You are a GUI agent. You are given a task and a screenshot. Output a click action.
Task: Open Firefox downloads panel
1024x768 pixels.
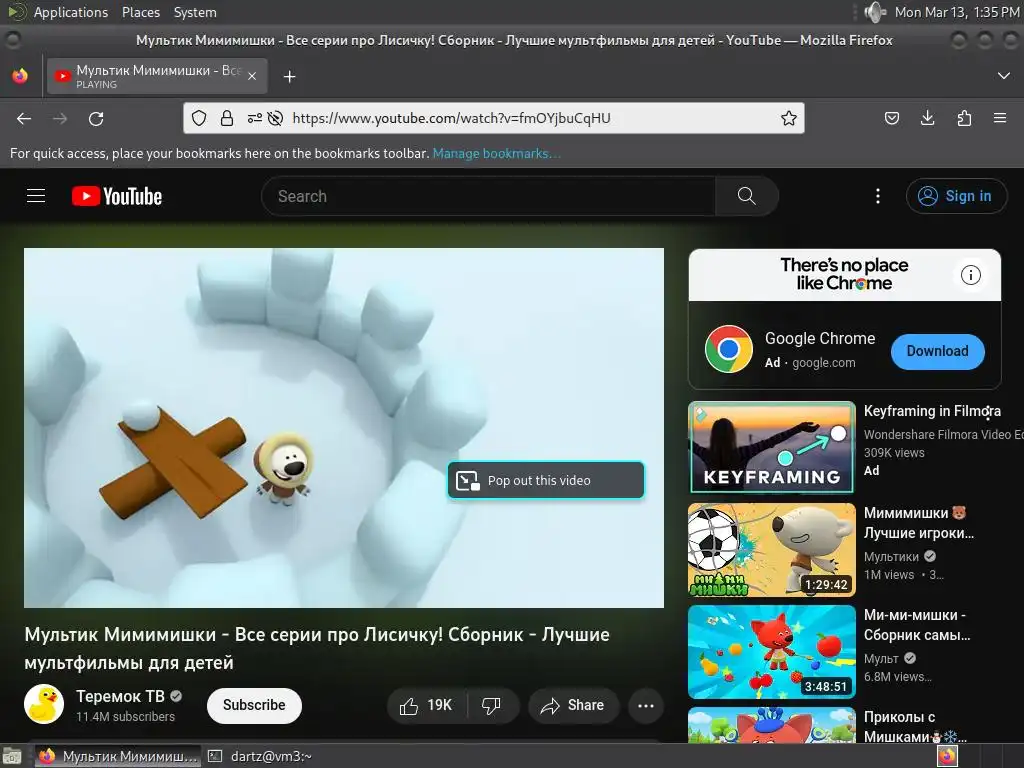(927, 118)
